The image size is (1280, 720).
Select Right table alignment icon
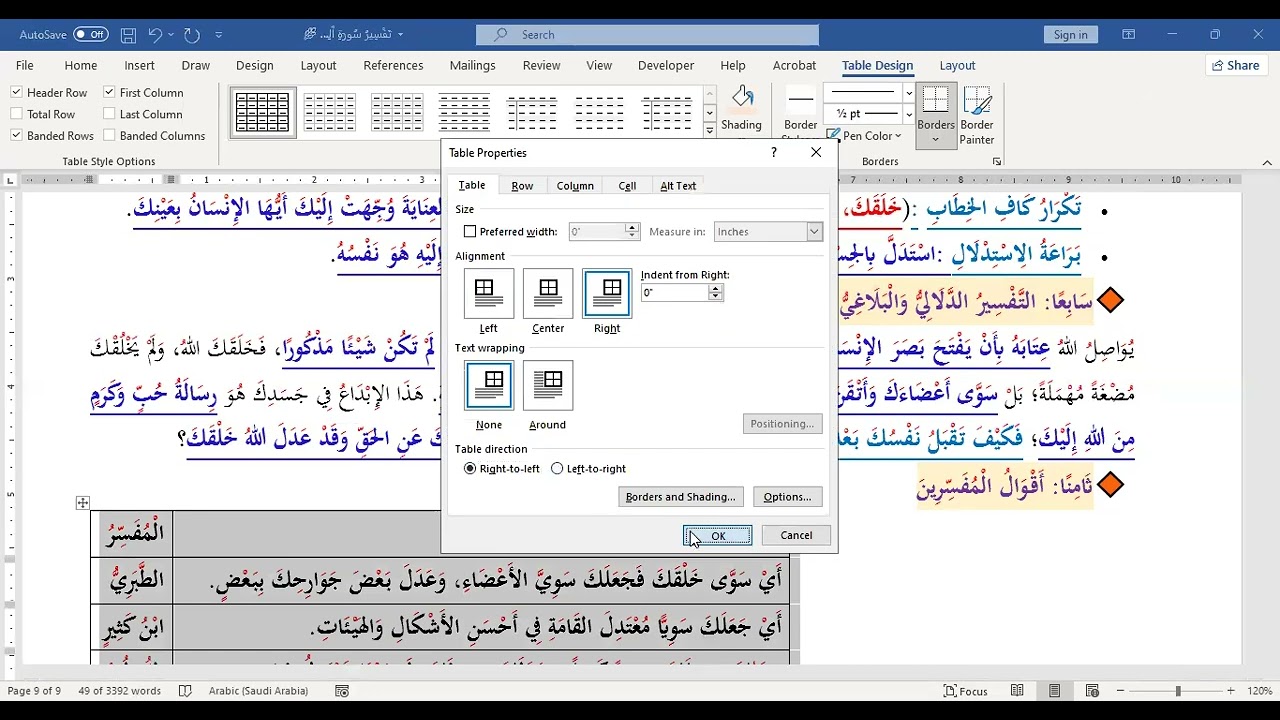click(x=607, y=293)
